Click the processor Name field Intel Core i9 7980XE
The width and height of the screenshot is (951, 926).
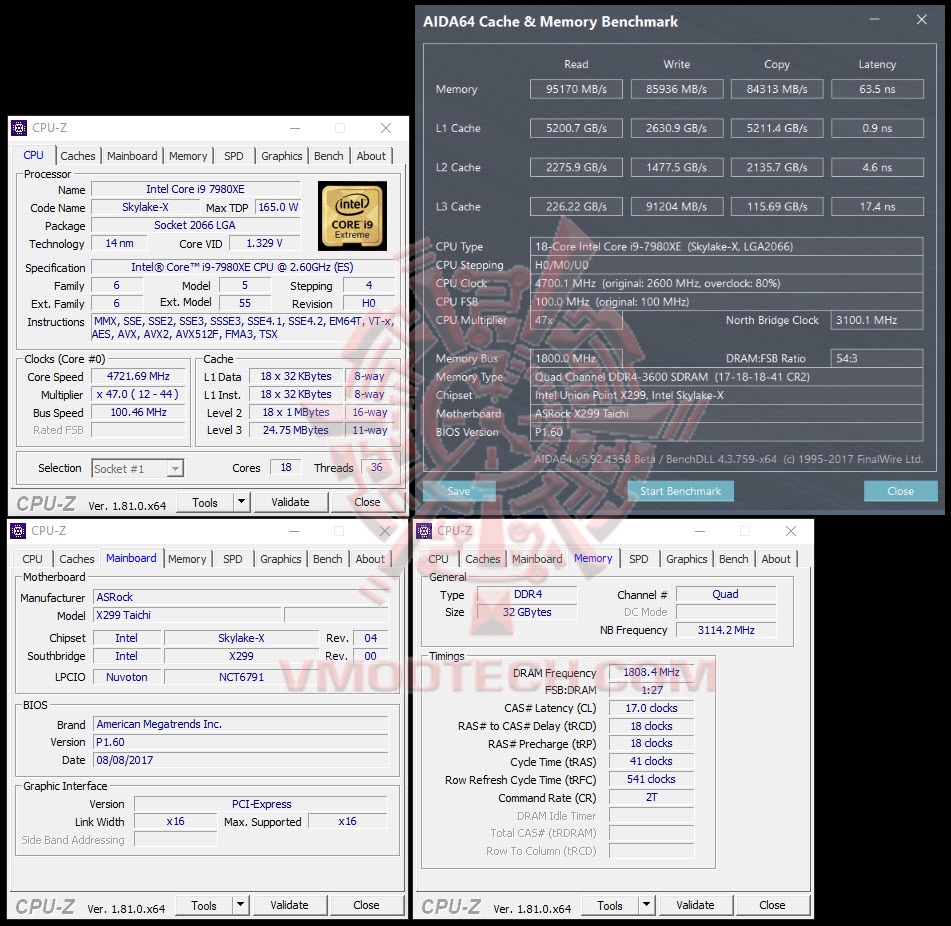[195, 189]
